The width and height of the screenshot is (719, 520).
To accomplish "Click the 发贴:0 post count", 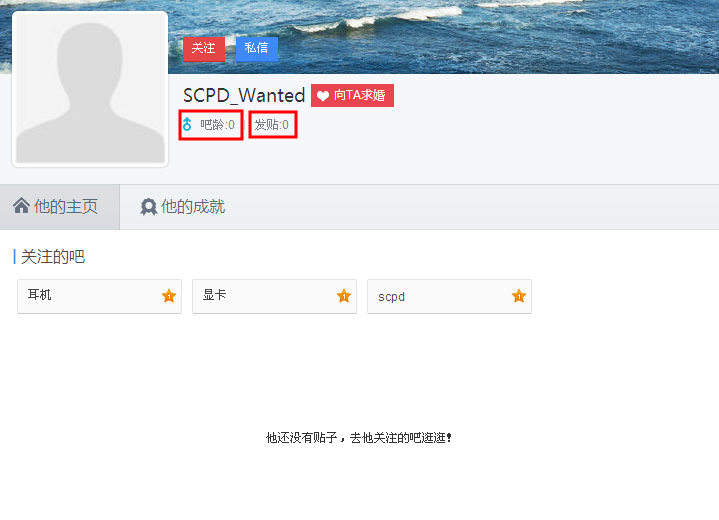I will pos(272,125).
